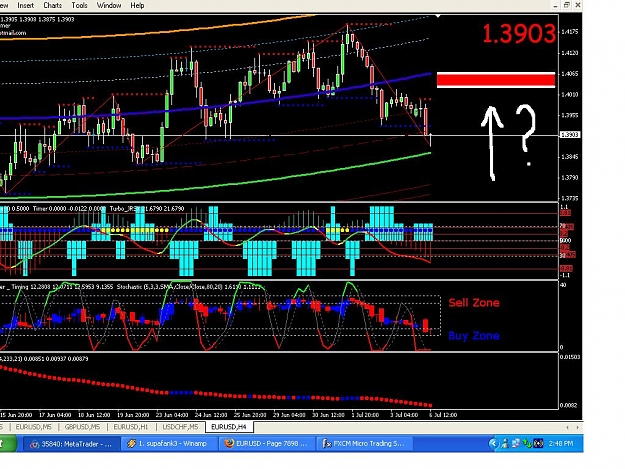625x469 pixels.
Task: Click the 1 Jul 20:00 time label
Action: [x=365, y=415]
